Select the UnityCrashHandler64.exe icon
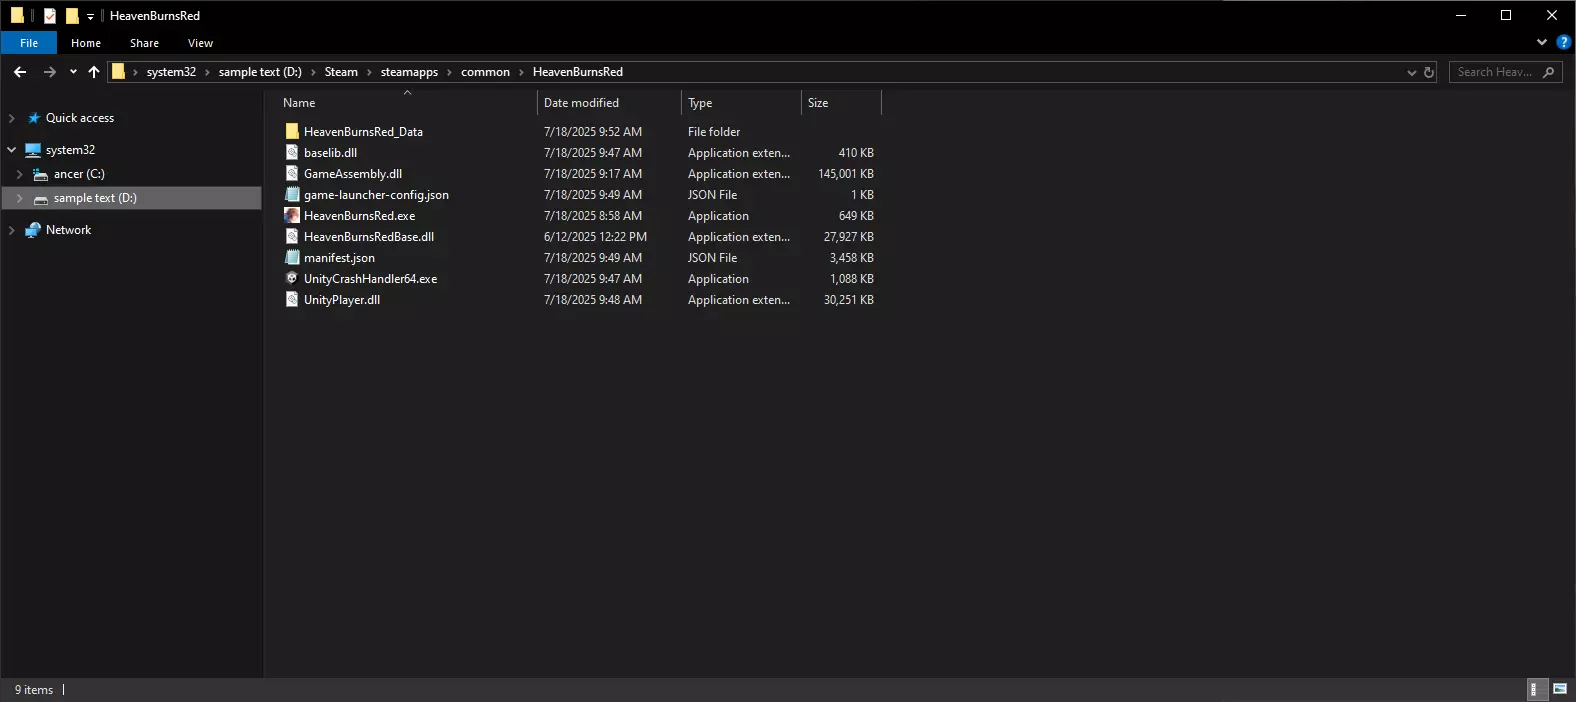The width and height of the screenshot is (1576, 702). click(292, 278)
